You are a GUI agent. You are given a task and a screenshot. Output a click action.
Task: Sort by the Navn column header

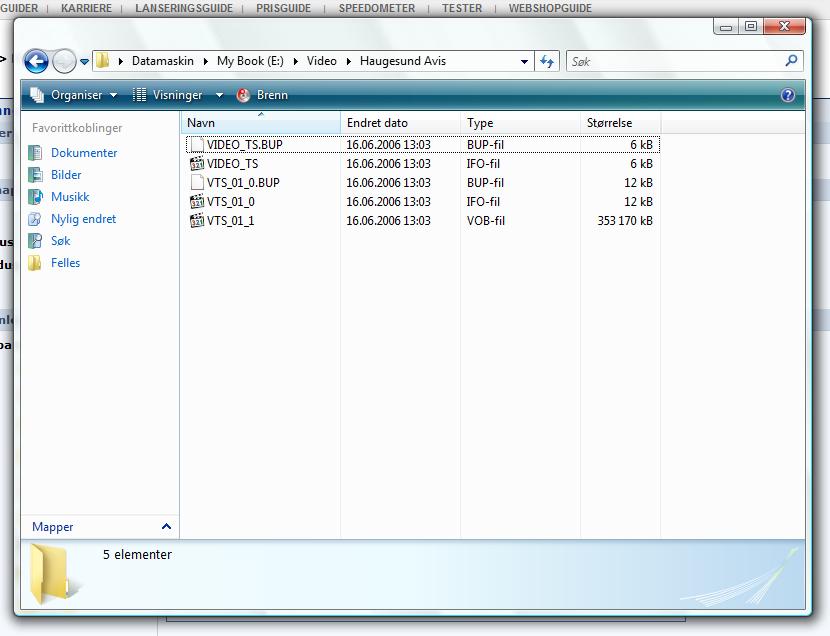pos(260,123)
